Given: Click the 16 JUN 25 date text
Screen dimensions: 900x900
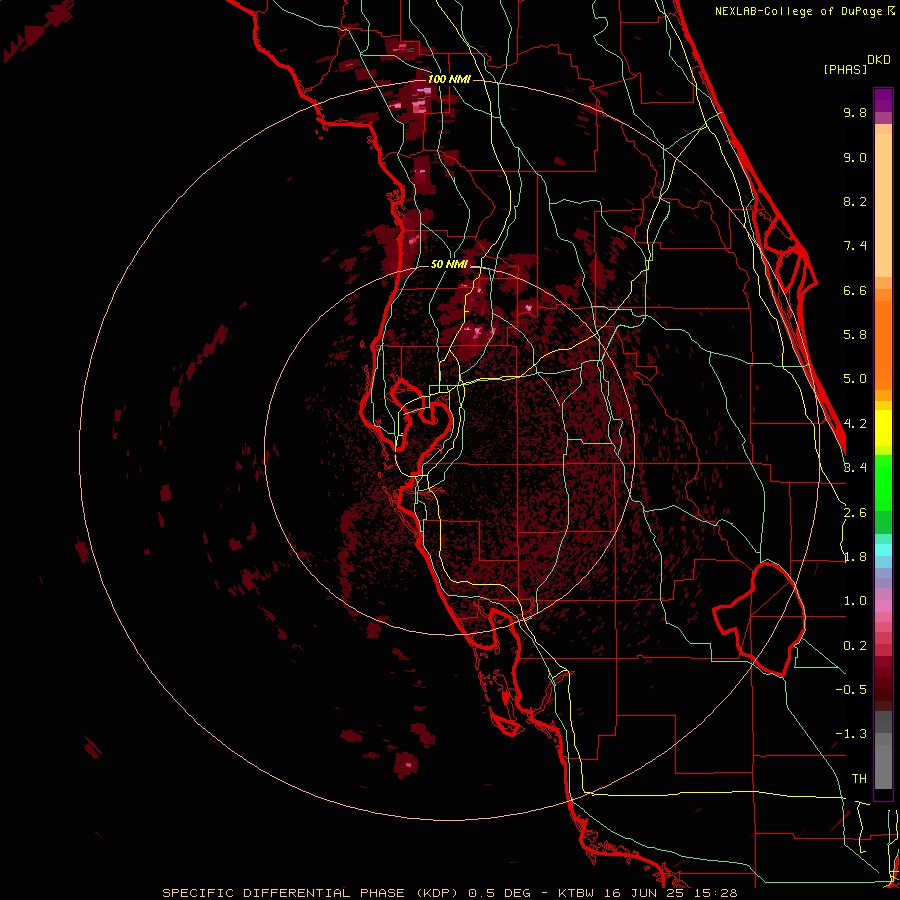Looking at the screenshot, I should [643, 893].
